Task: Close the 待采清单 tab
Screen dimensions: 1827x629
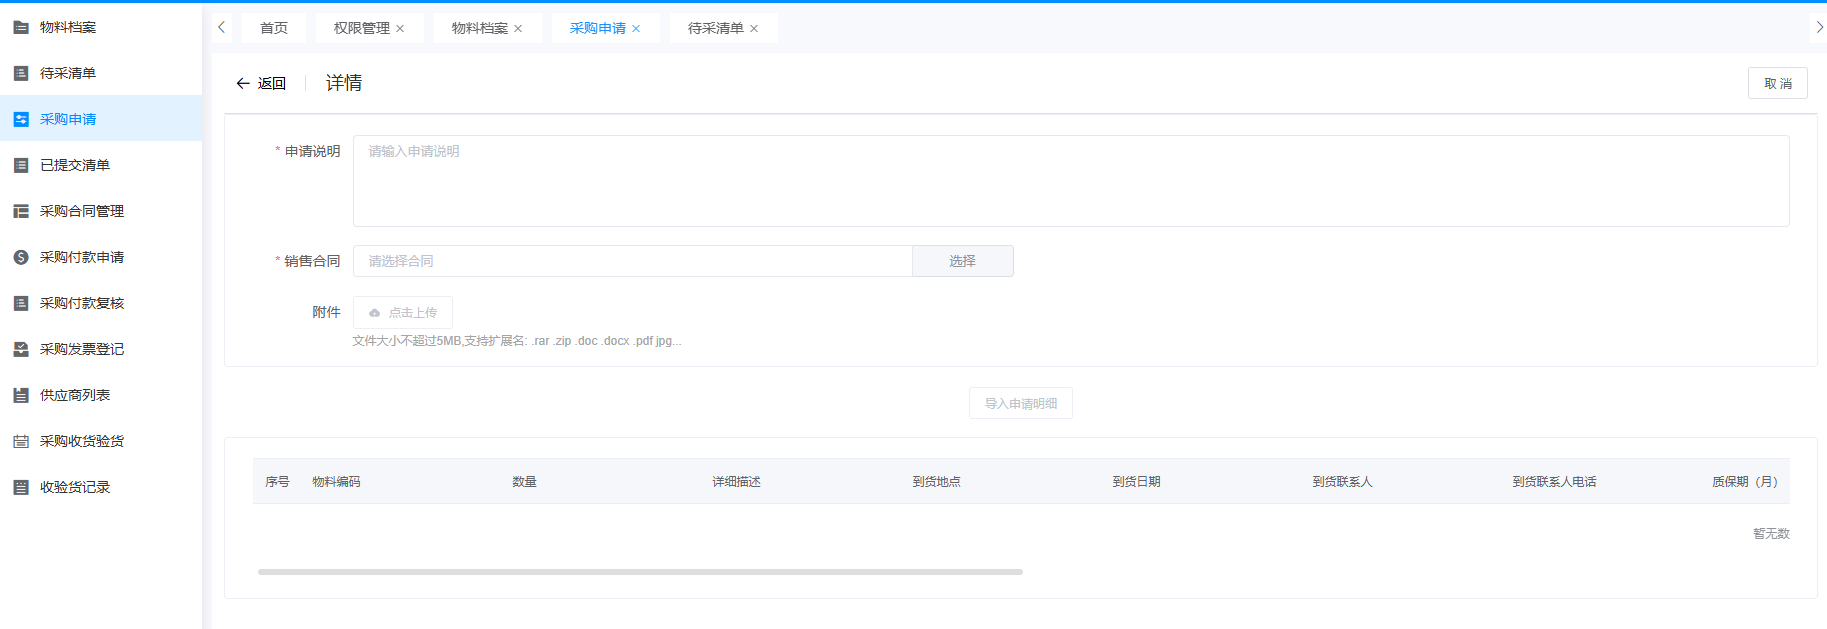Action: click(754, 29)
